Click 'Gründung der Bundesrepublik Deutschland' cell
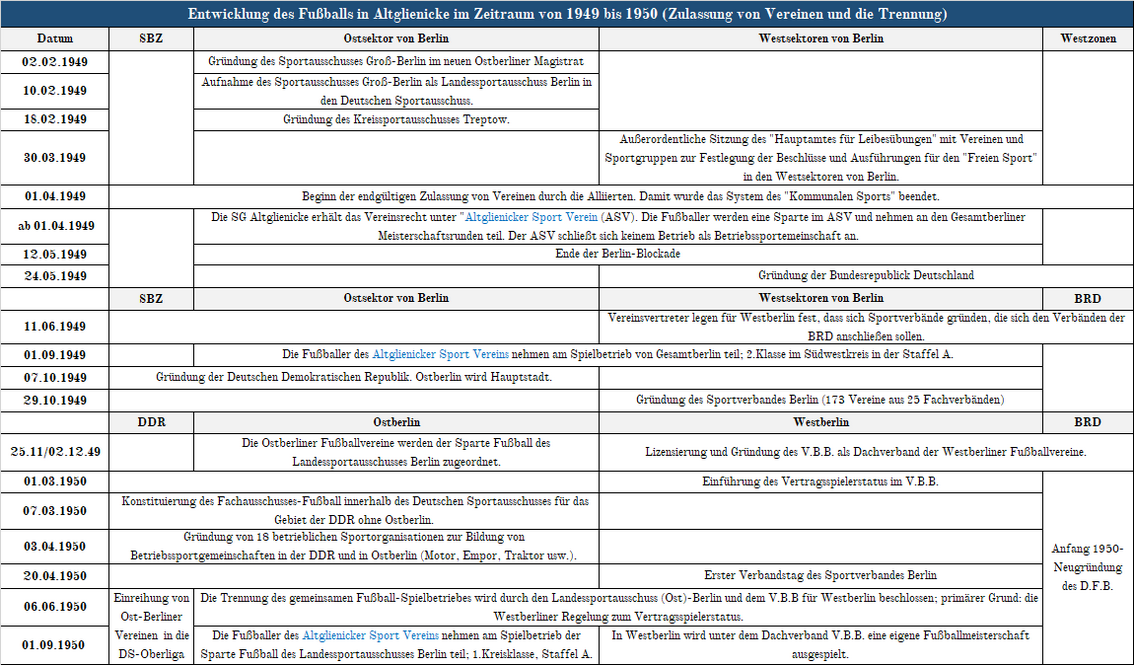 click(866, 276)
